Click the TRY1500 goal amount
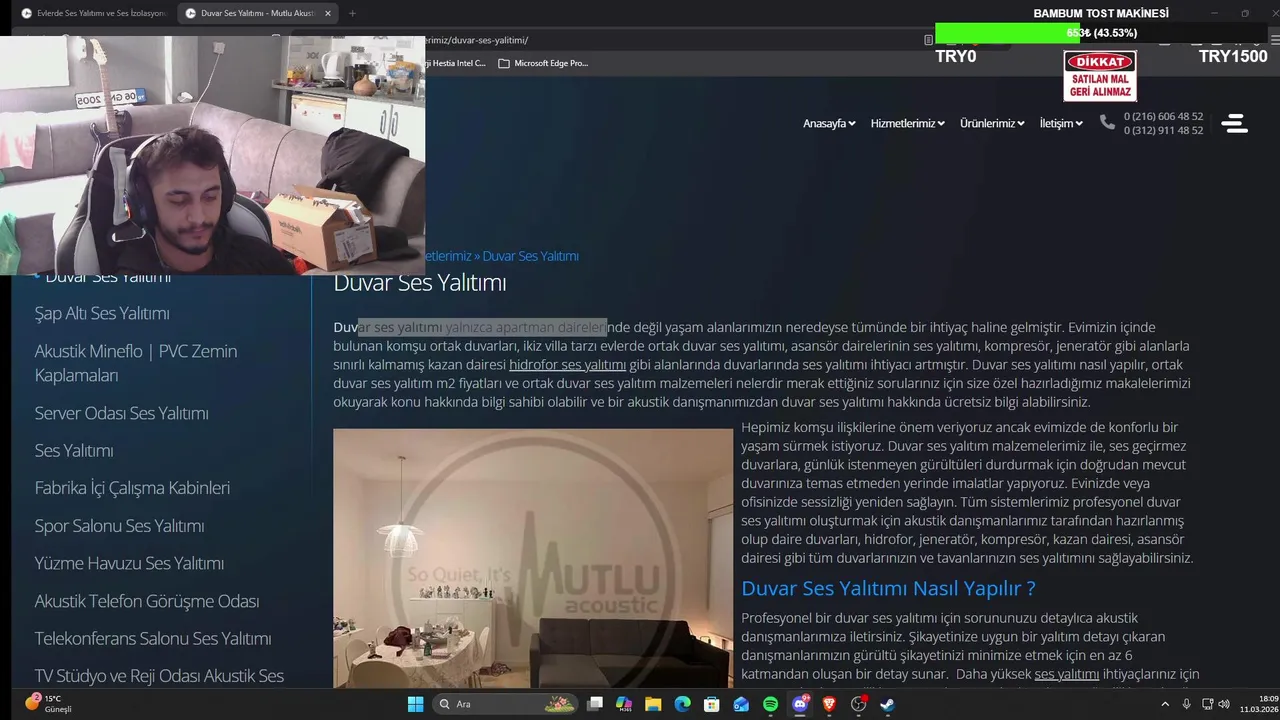 click(x=1233, y=56)
